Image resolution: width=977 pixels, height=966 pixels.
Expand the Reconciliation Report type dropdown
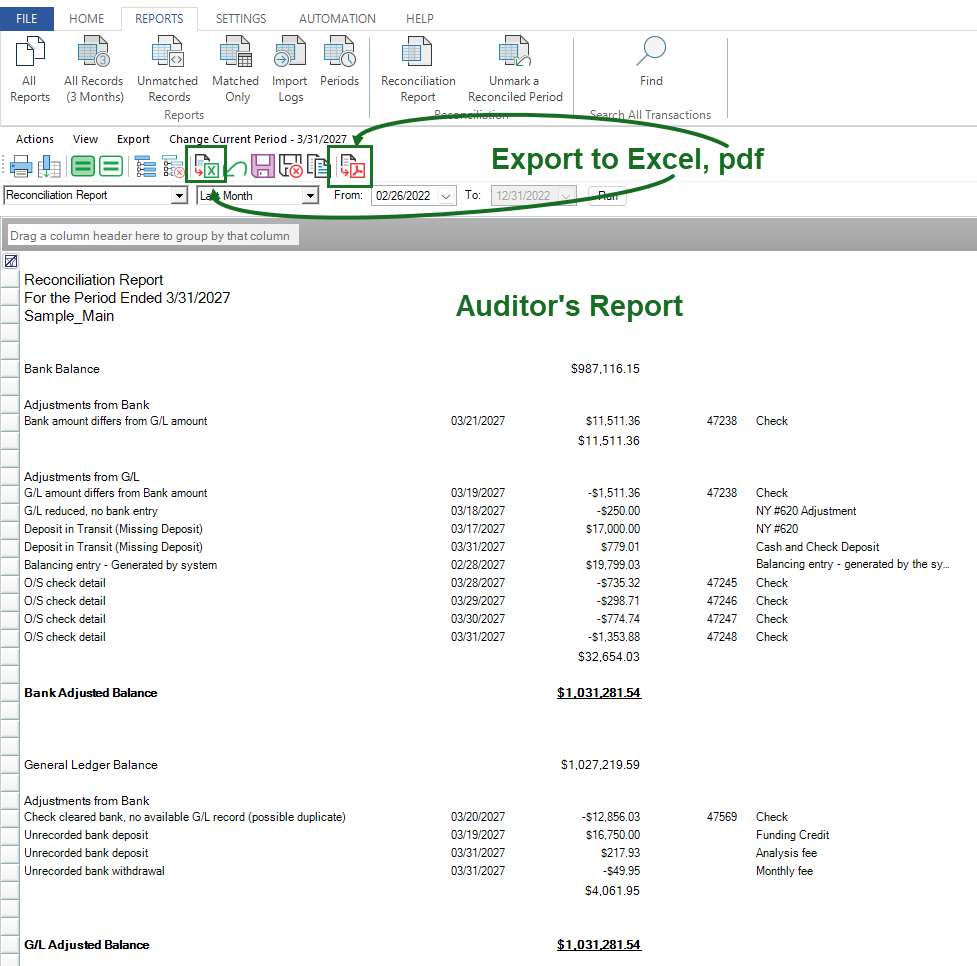coord(179,196)
